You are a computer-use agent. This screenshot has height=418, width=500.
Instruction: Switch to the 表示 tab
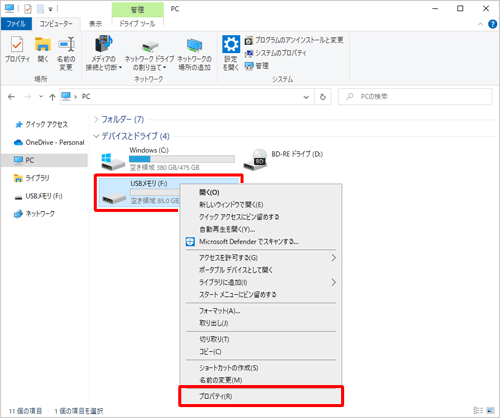(95, 24)
